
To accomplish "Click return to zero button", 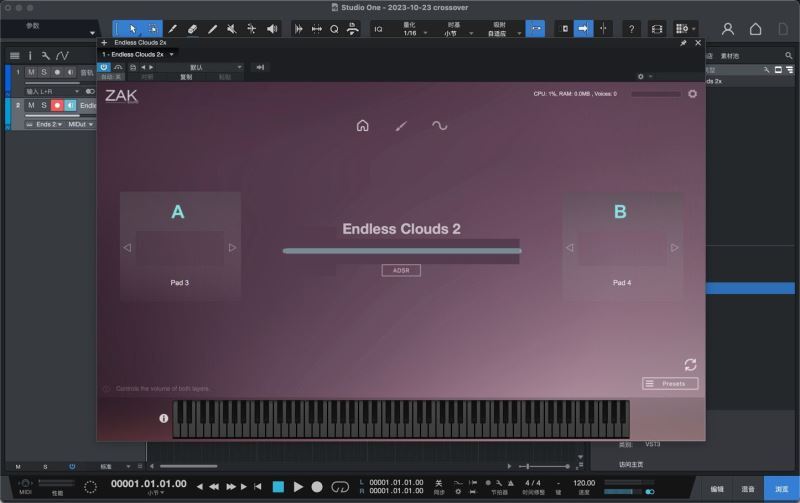I will [x=258, y=487].
